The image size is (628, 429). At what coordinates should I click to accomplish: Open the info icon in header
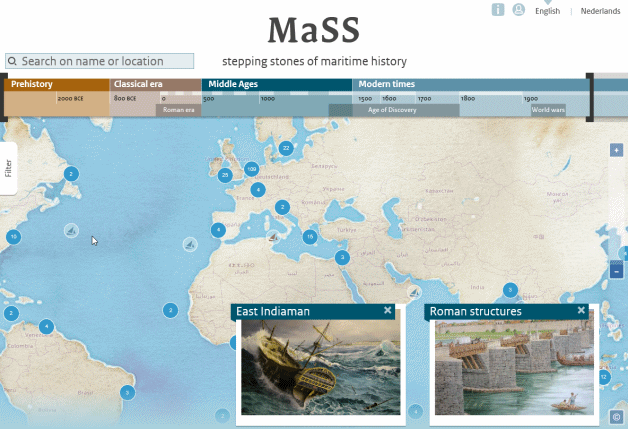(x=498, y=9)
